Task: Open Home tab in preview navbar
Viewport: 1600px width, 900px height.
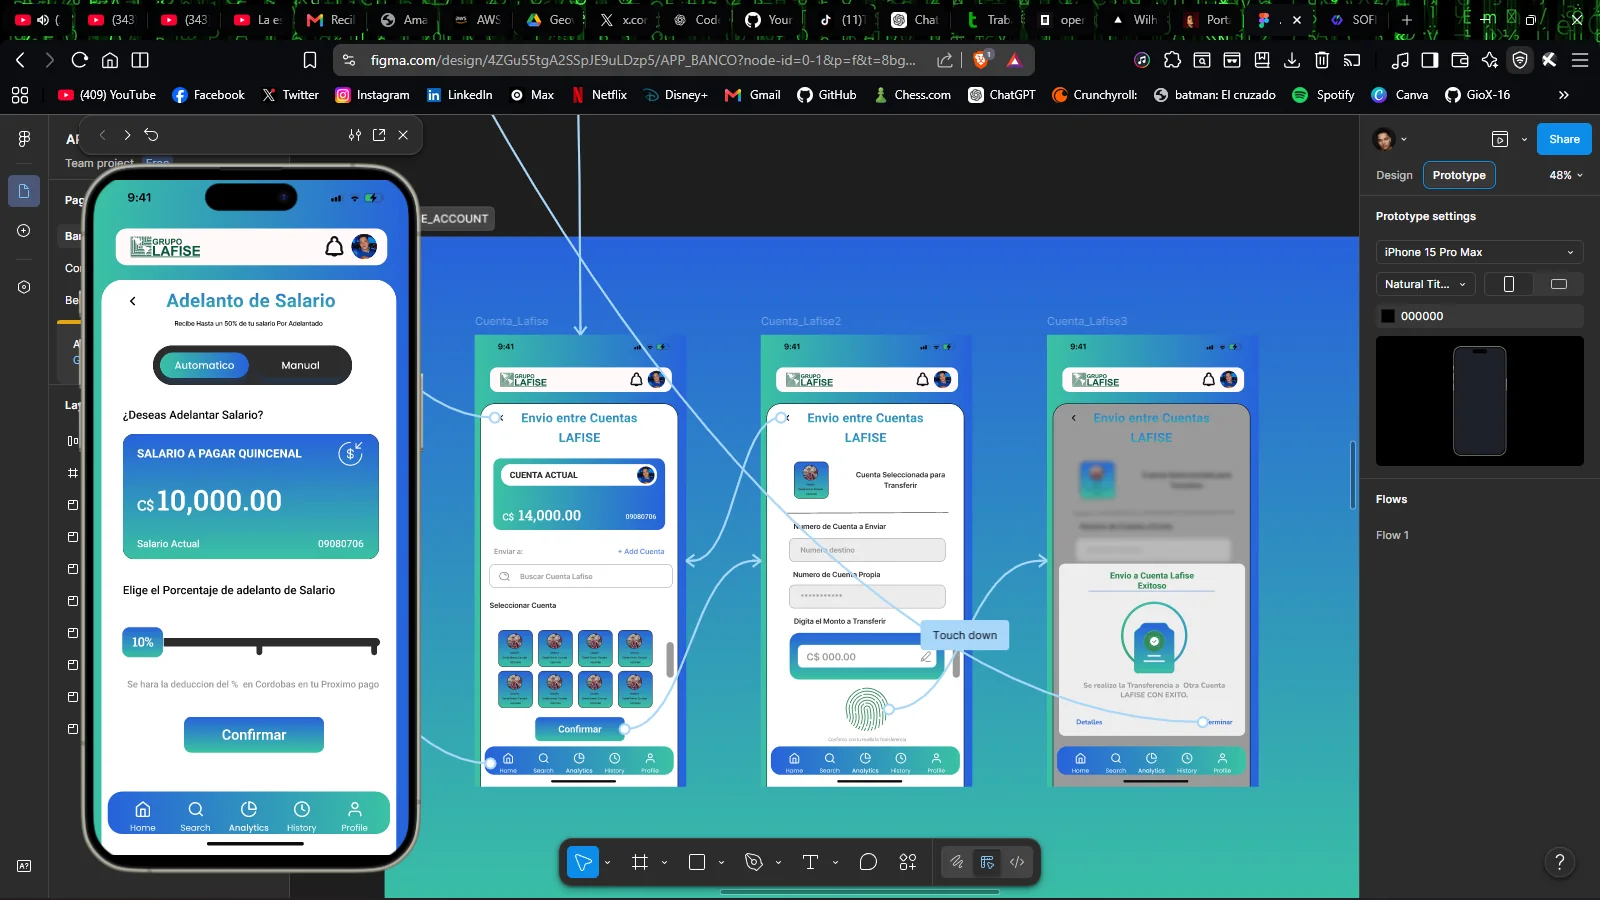Action: pyautogui.click(x=143, y=816)
